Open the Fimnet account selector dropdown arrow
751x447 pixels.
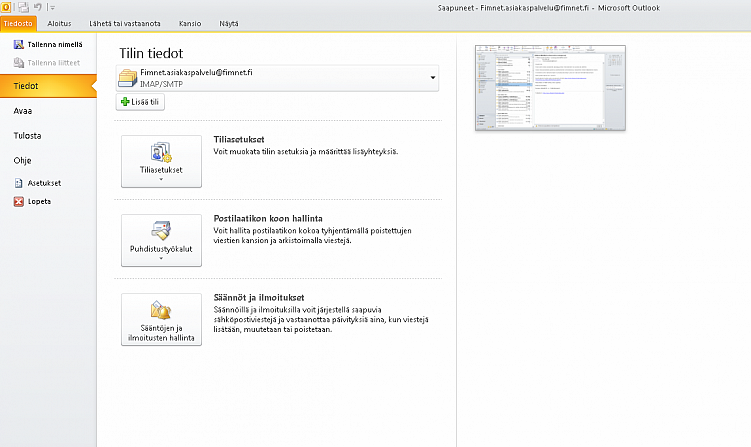pyautogui.click(x=432, y=78)
